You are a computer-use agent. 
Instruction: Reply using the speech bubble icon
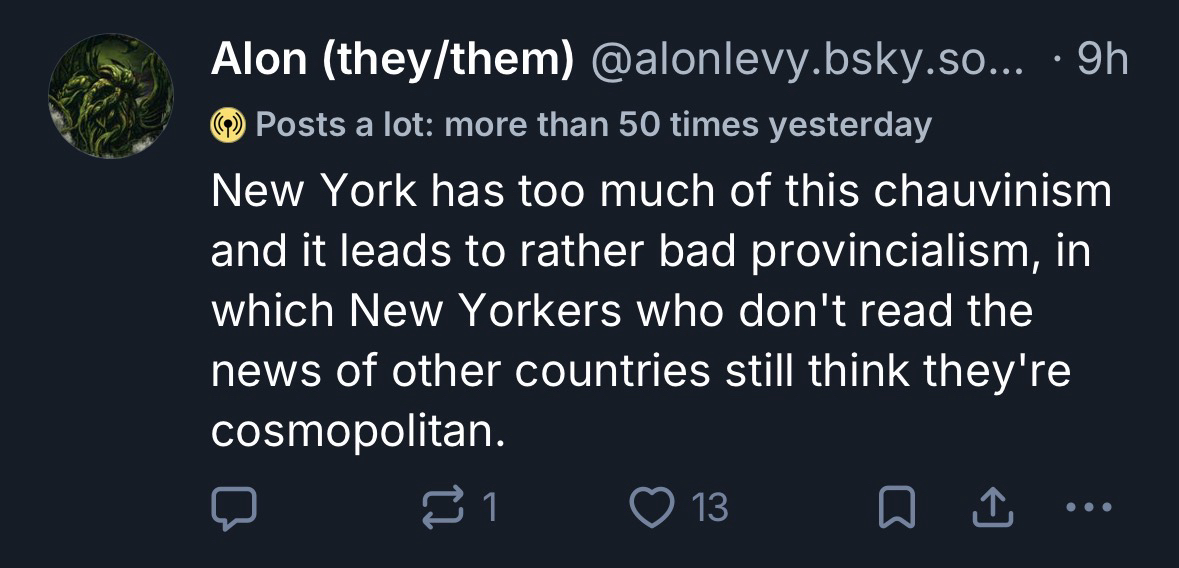click(x=234, y=509)
